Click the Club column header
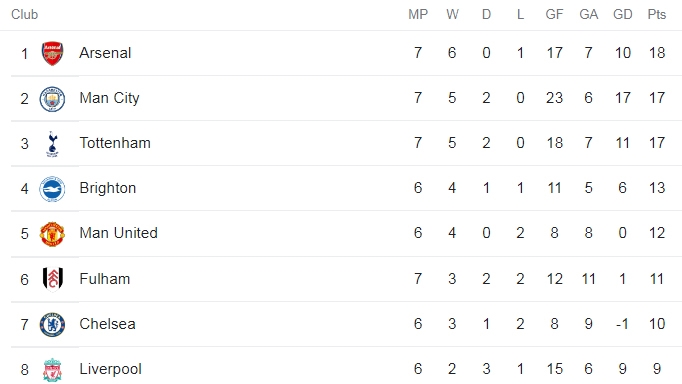This screenshot has height=384, width=682. click(x=24, y=14)
